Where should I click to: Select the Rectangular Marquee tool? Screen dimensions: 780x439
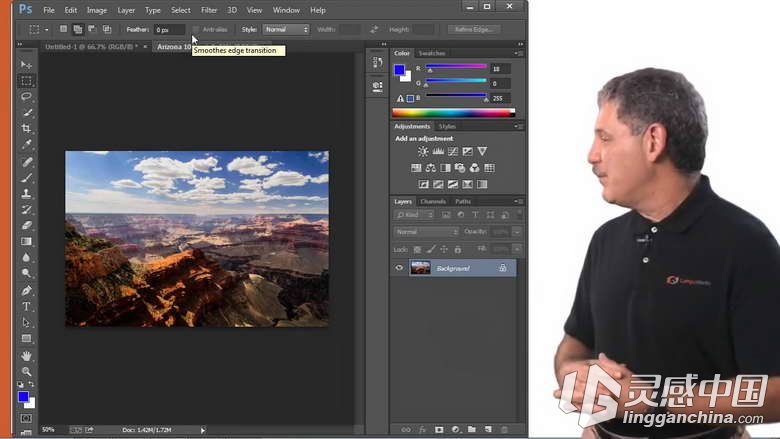click(26, 81)
